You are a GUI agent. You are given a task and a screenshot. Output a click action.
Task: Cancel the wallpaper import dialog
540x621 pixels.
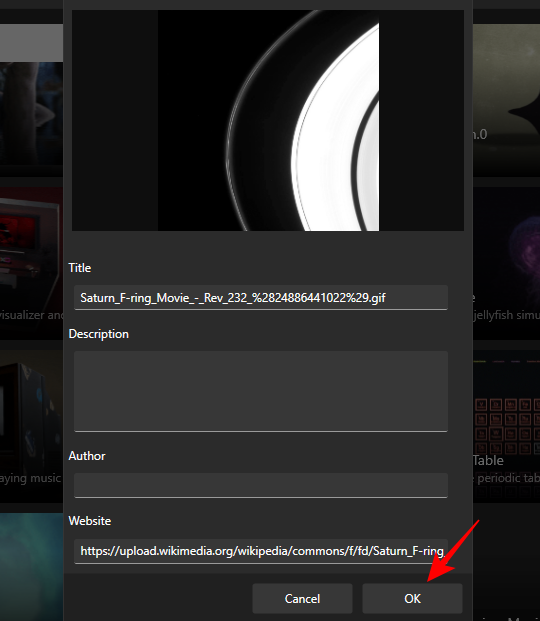[x=302, y=598]
